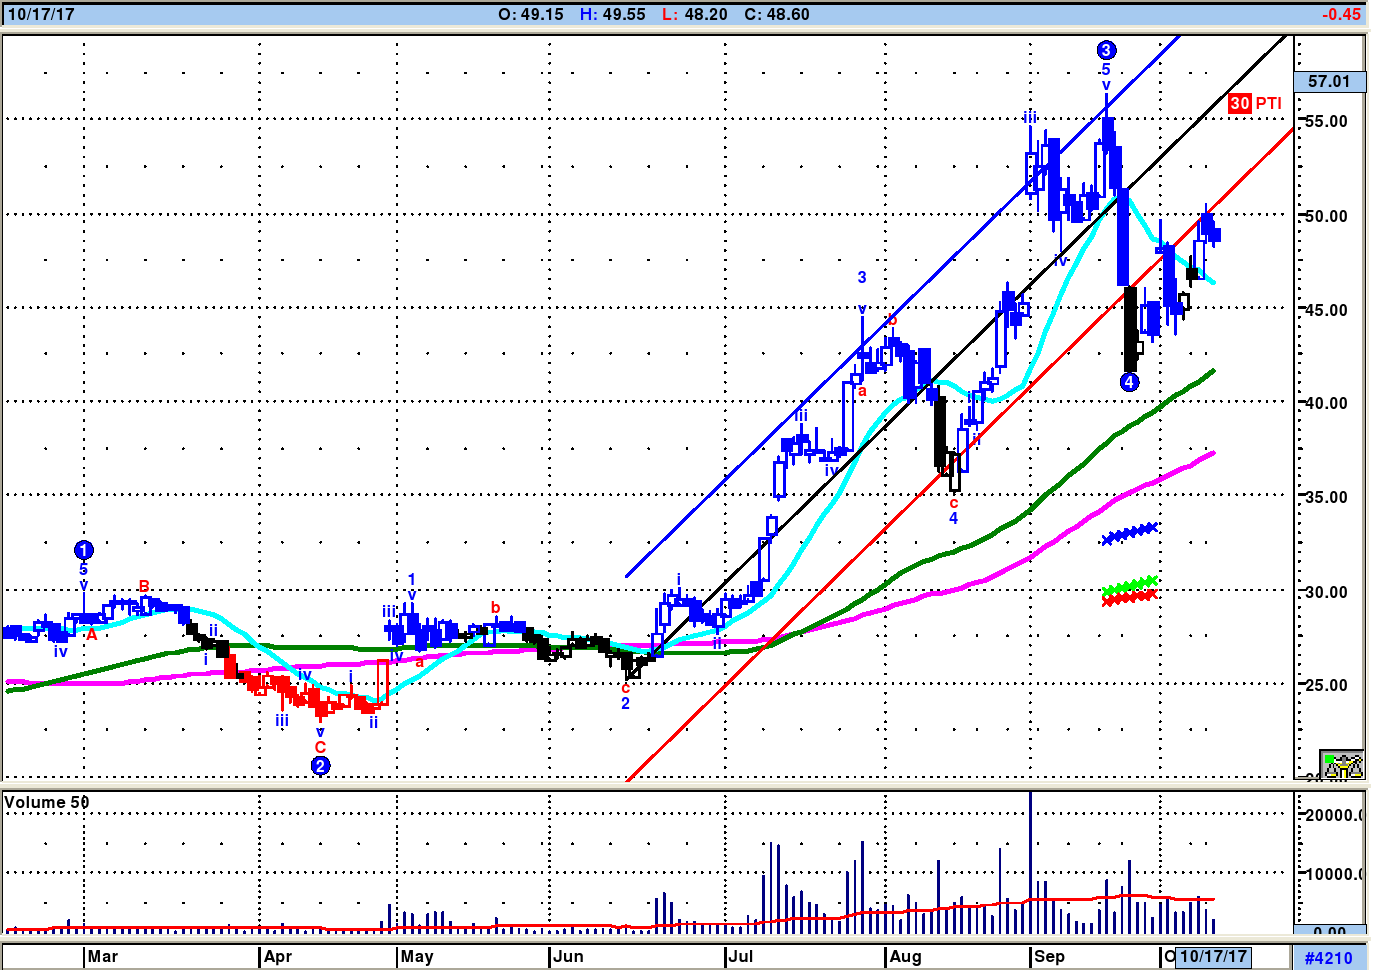This screenshot has width=1400, height=970.
Task: Click the #4210 box in bottom corner
Action: pyautogui.click(x=1328, y=958)
